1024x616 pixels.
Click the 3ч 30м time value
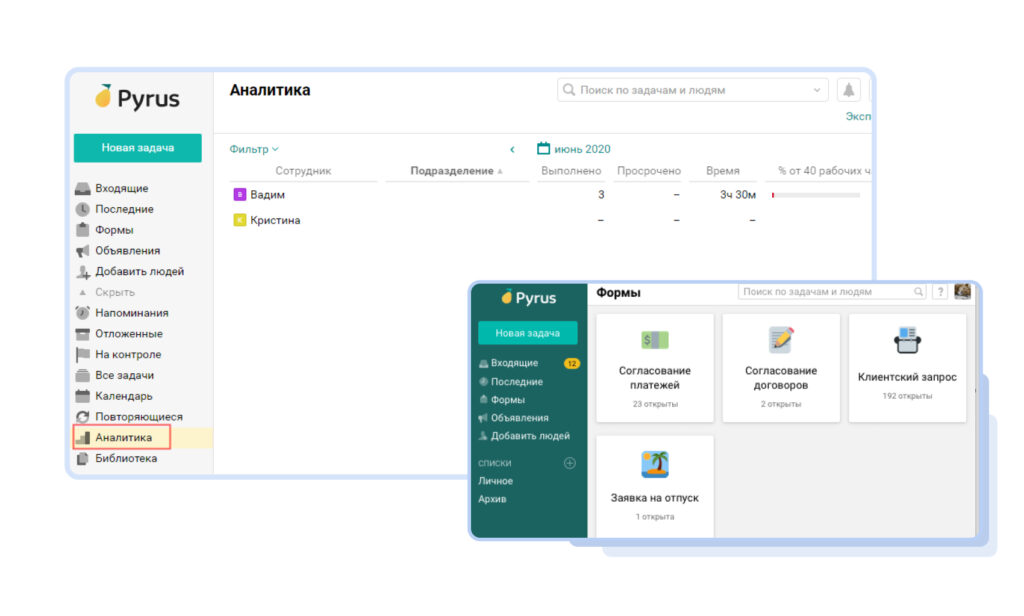click(737, 195)
